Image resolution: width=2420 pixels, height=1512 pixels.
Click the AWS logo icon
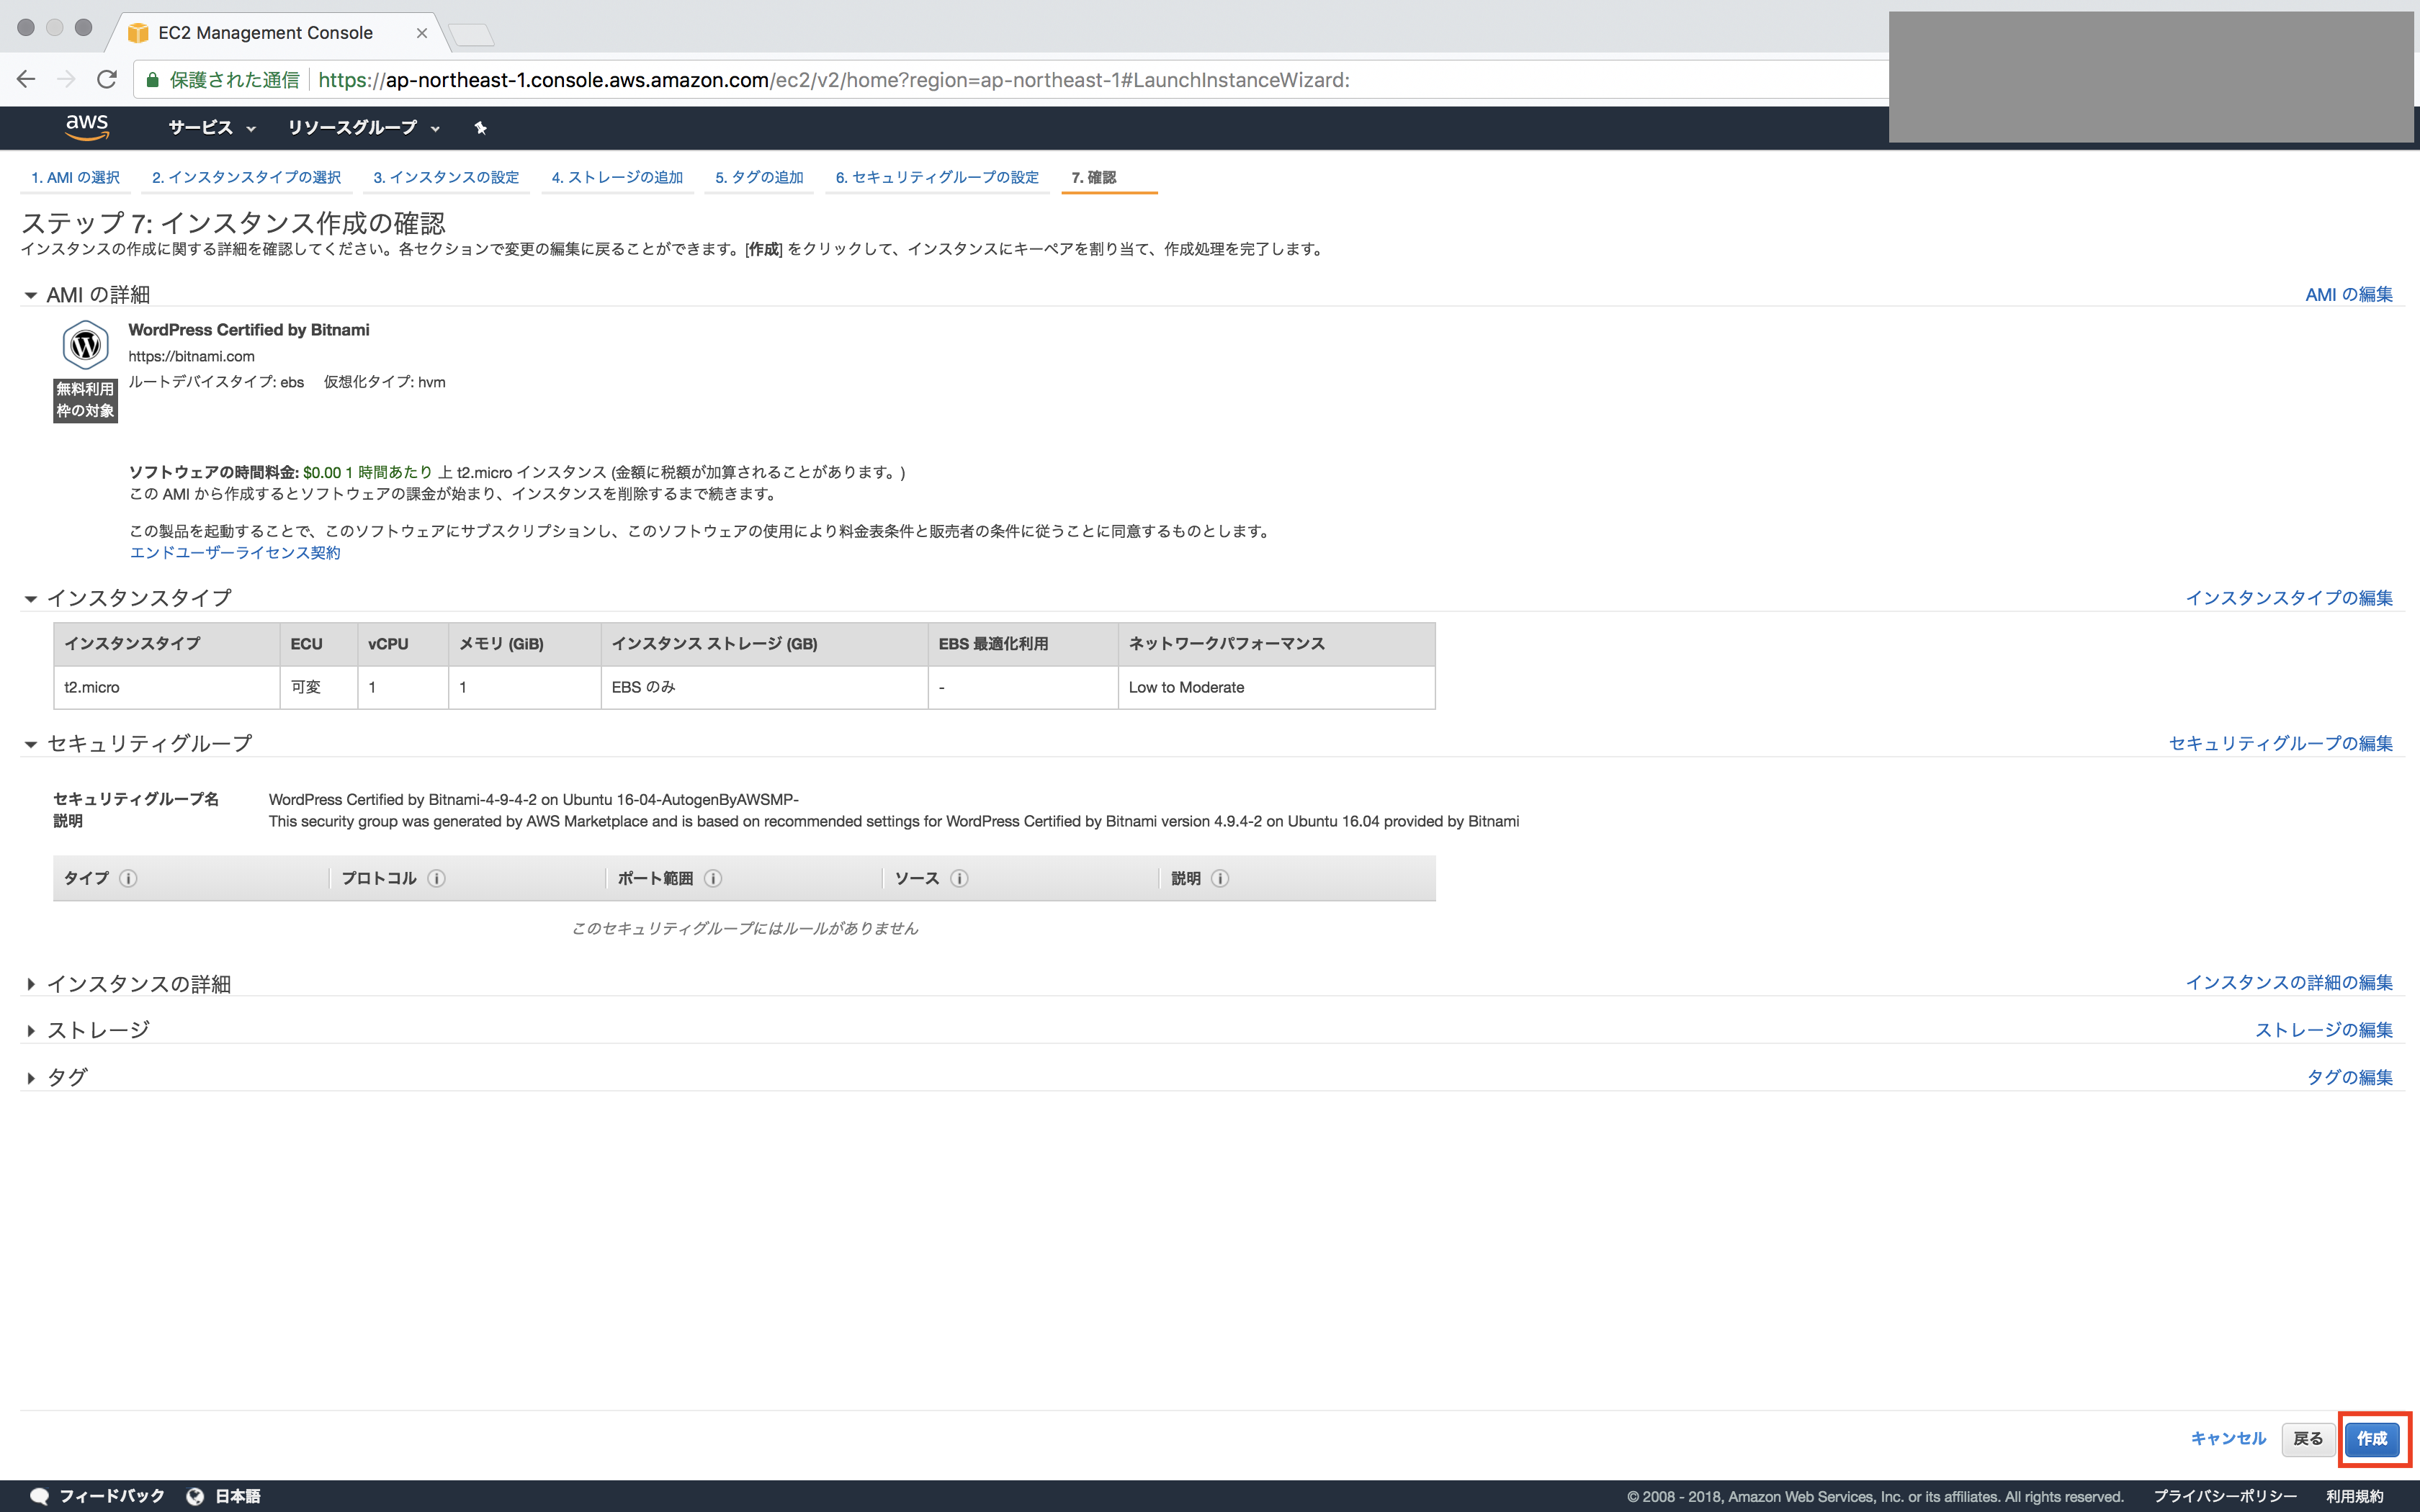click(x=87, y=127)
